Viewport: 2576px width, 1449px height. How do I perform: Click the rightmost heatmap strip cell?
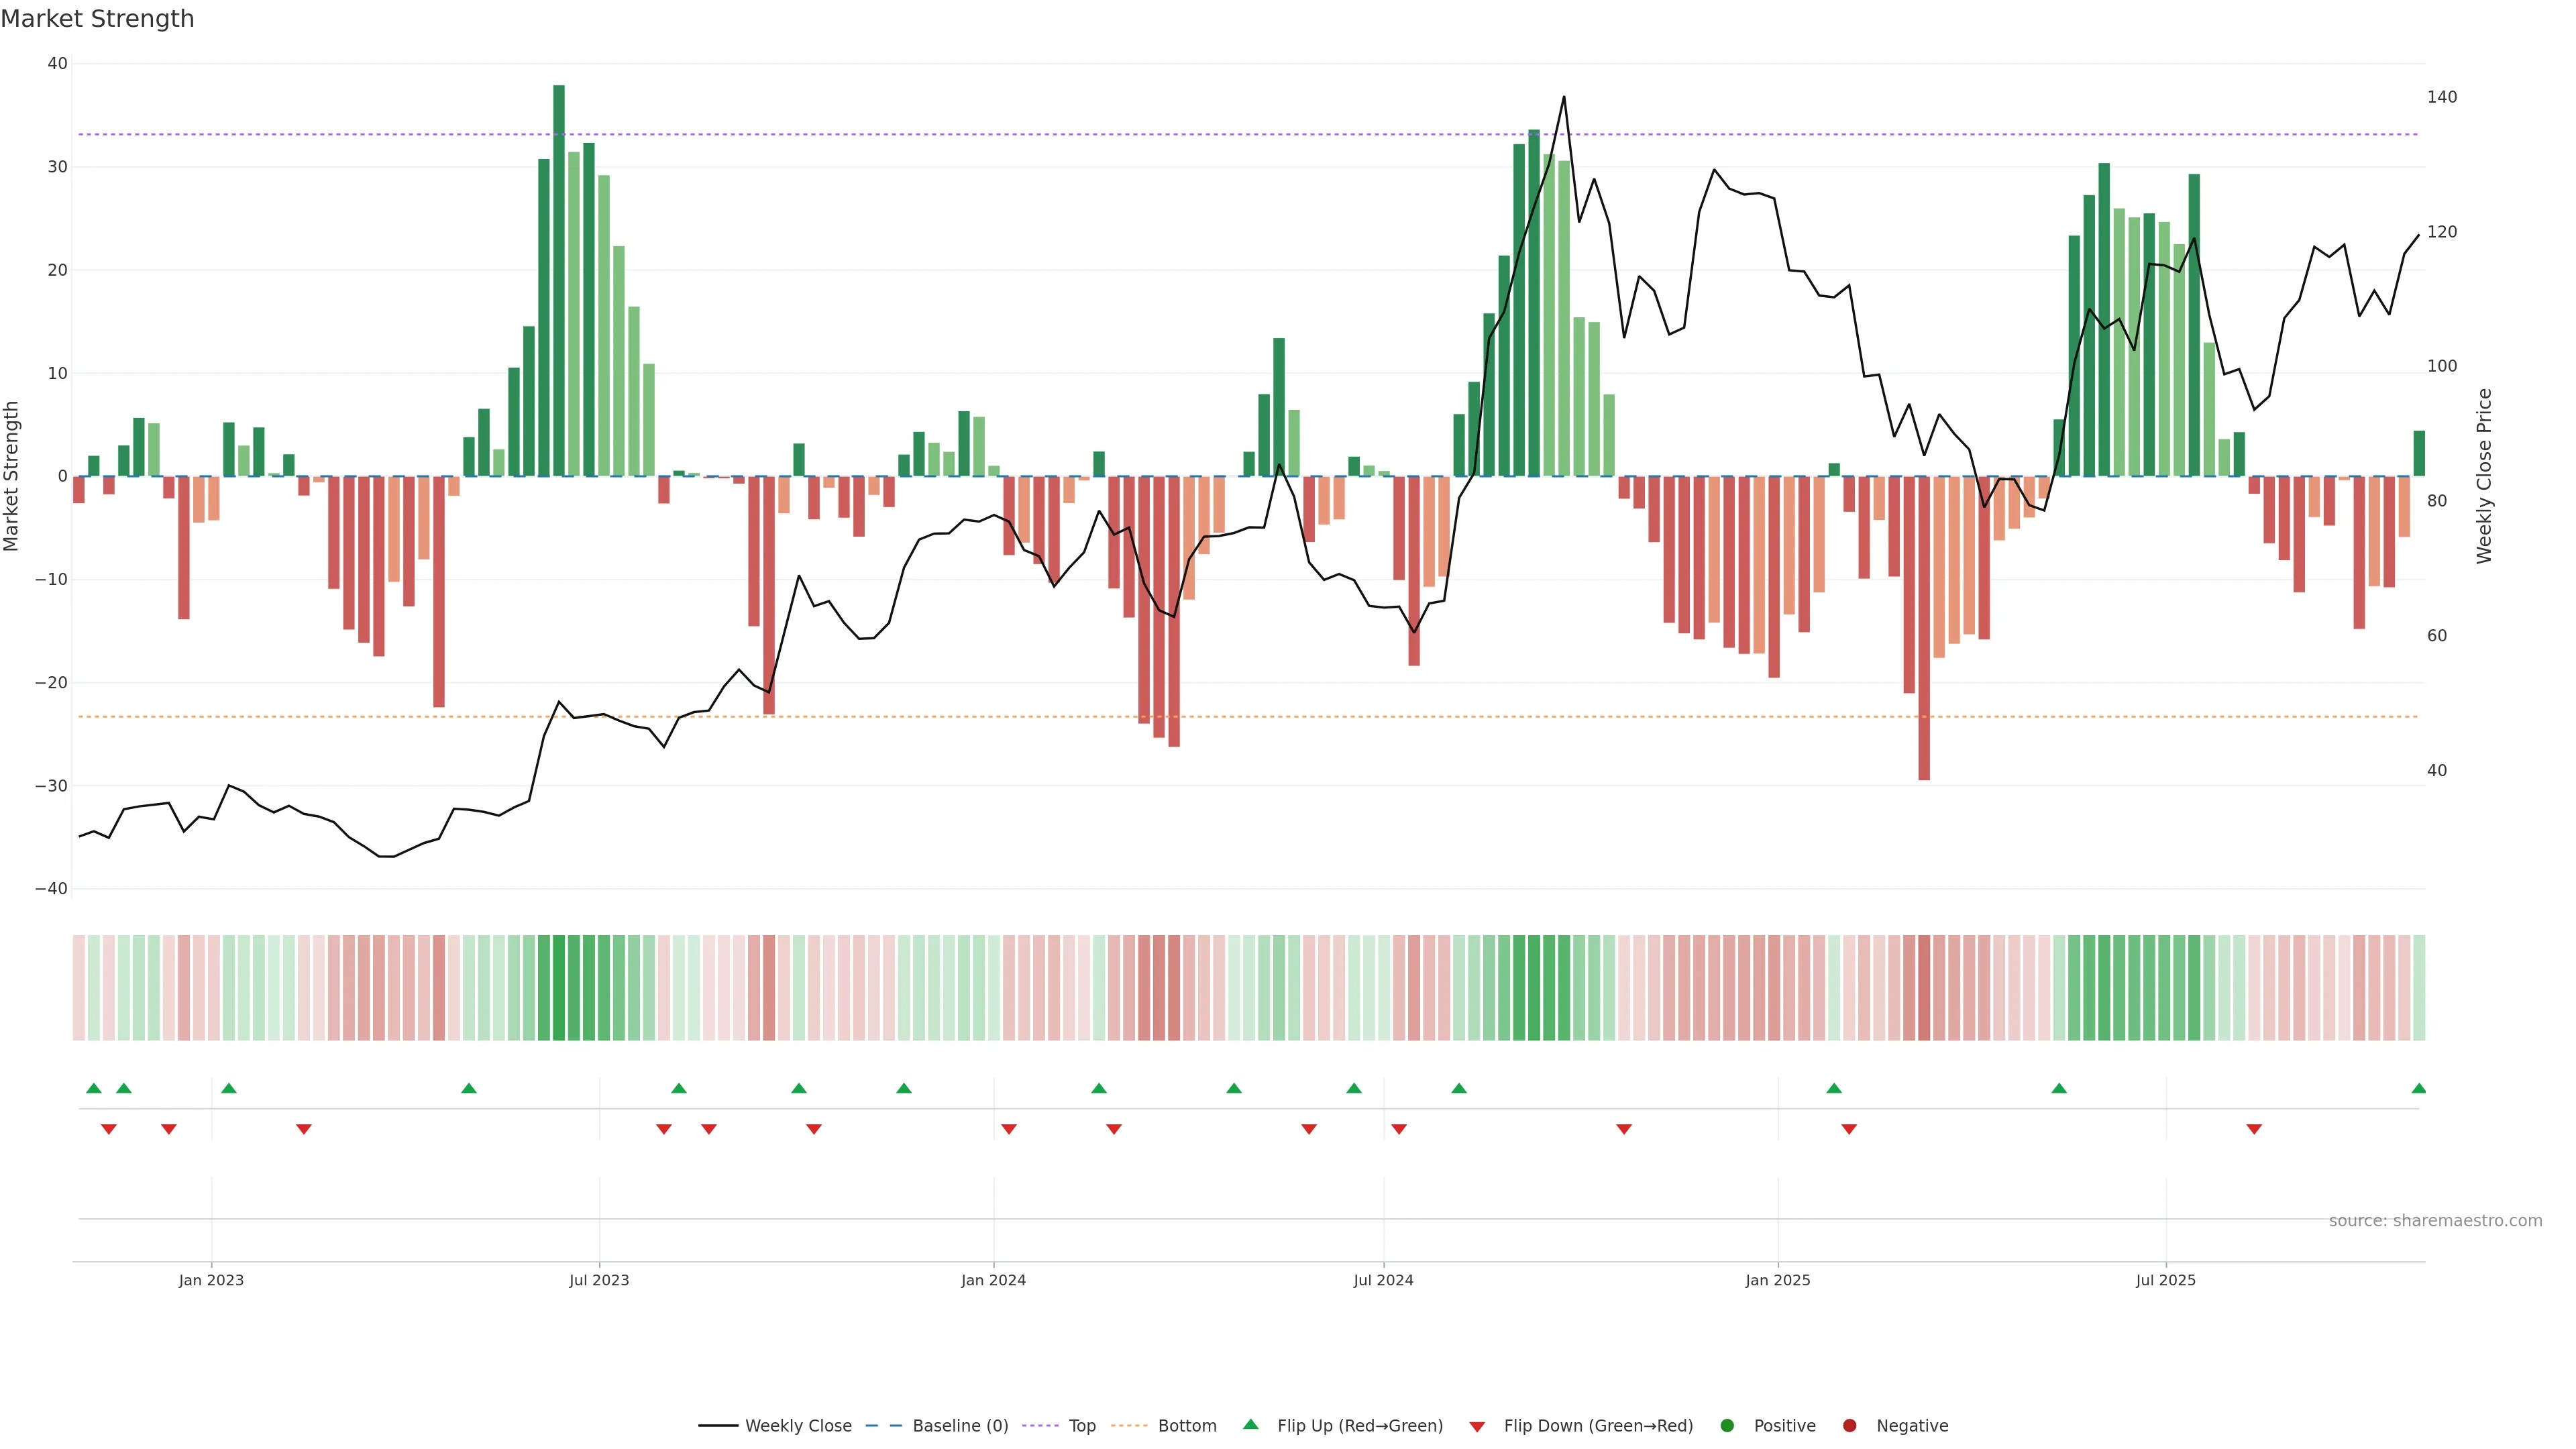(x=2419, y=988)
